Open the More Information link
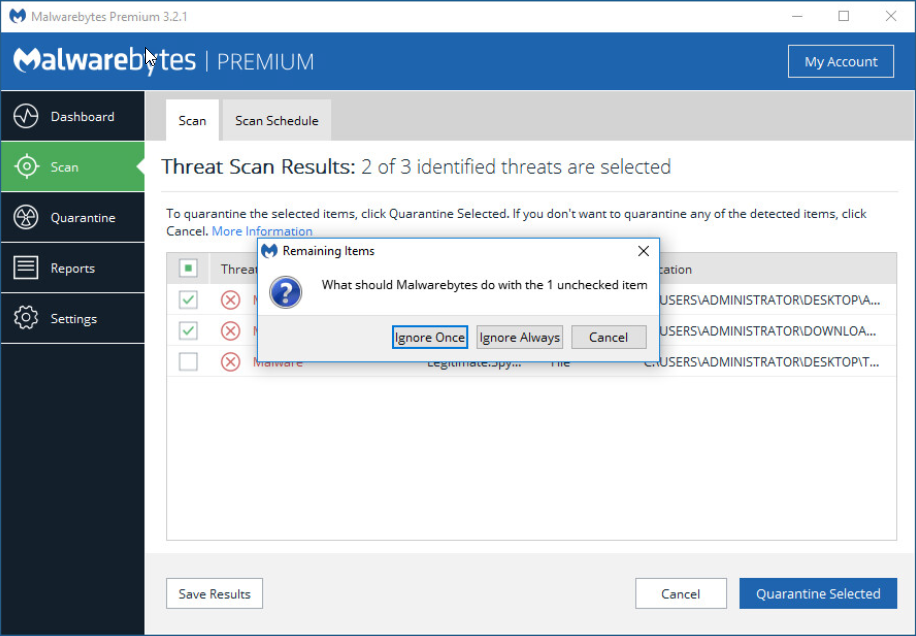 [x=262, y=231]
